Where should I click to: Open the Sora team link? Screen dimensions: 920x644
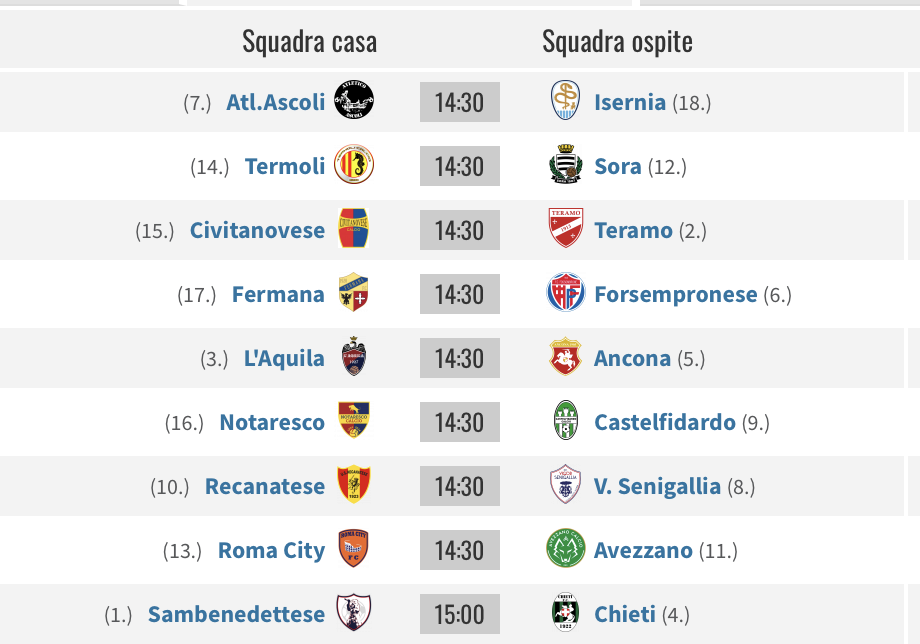(618, 167)
